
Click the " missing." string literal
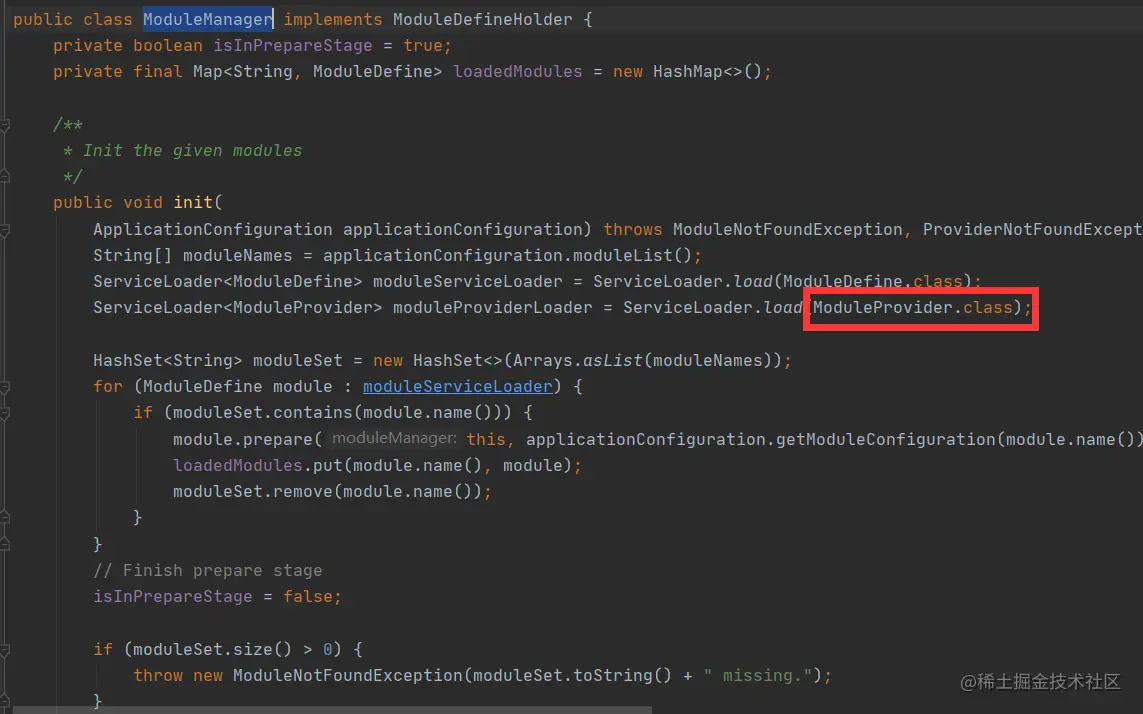coord(757,675)
